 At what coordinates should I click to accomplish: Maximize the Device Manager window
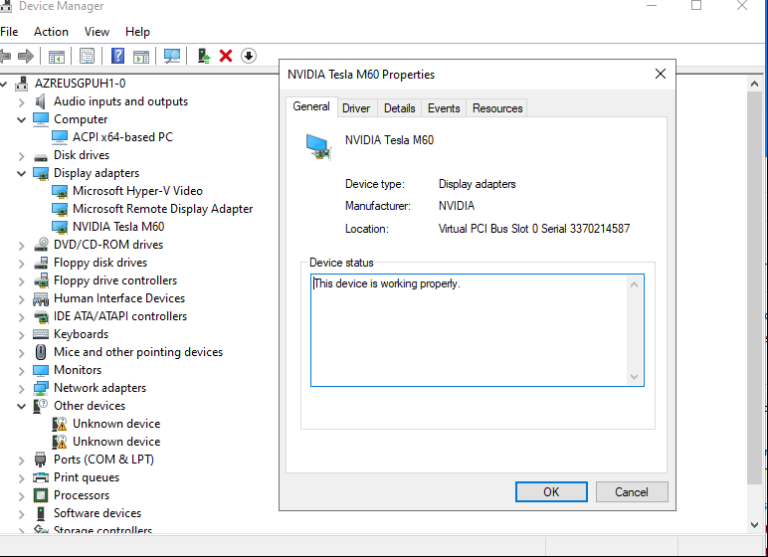[x=696, y=5]
